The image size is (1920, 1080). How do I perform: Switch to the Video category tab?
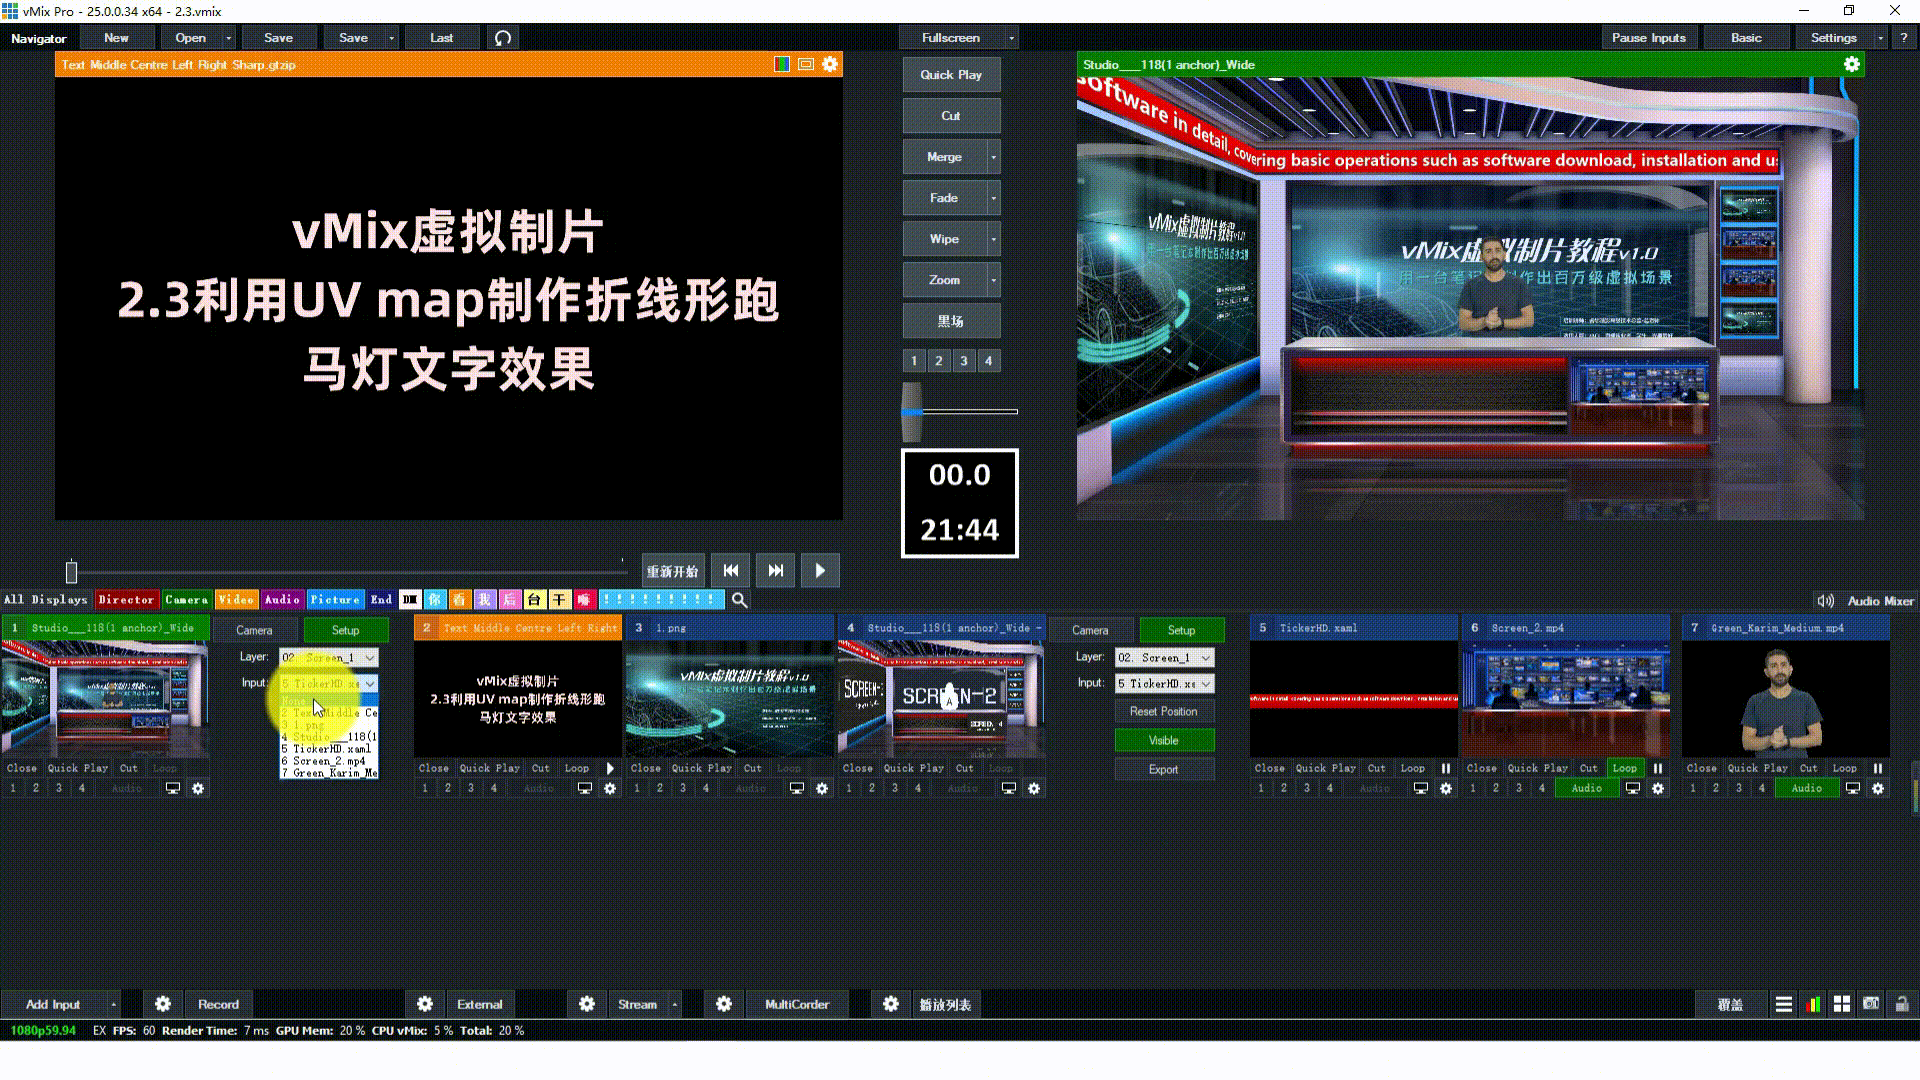point(236,600)
